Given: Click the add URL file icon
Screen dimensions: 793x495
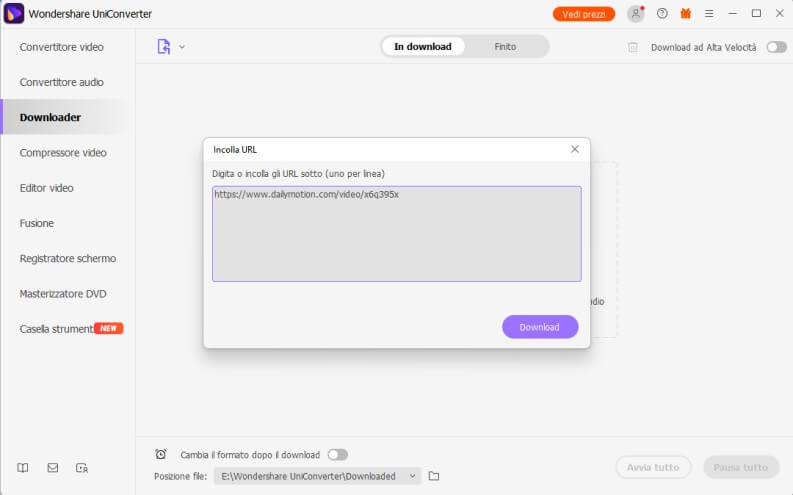Looking at the screenshot, I should click(163, 47).
